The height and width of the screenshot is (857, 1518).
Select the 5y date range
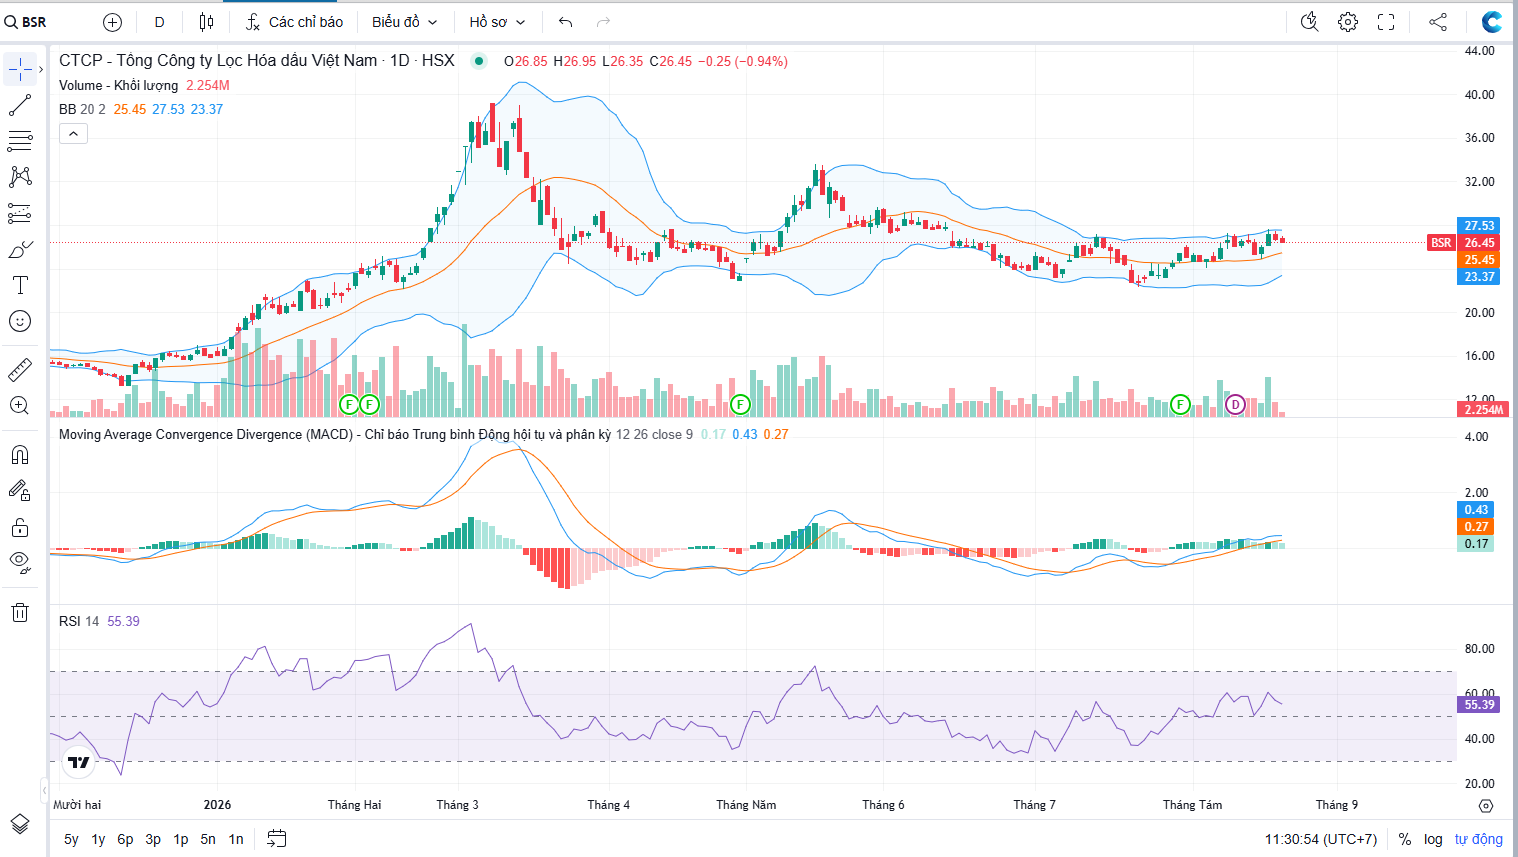[x=71, y=839]
